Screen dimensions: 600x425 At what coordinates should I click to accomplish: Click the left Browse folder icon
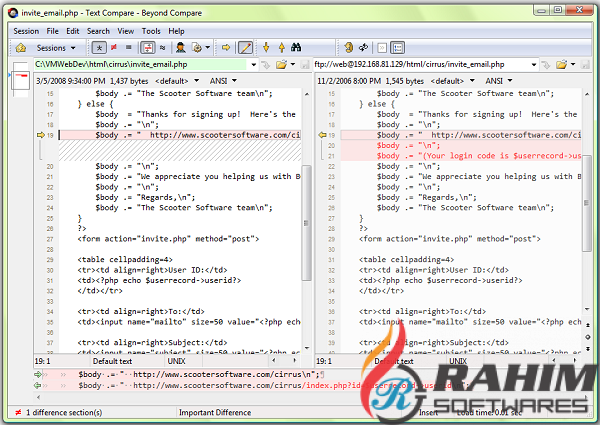point(281,65)
